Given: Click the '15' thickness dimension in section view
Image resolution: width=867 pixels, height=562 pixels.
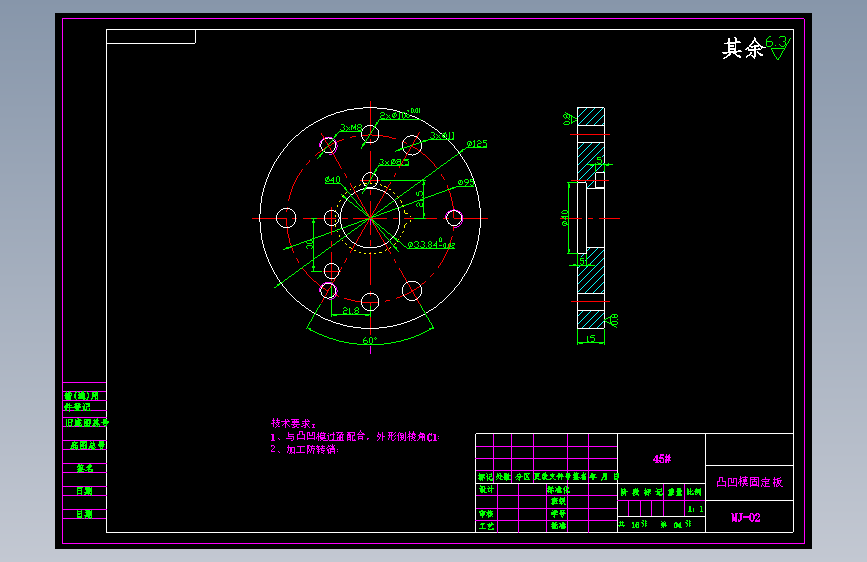Looking at the screenshot, I should [x=591, y=338].
